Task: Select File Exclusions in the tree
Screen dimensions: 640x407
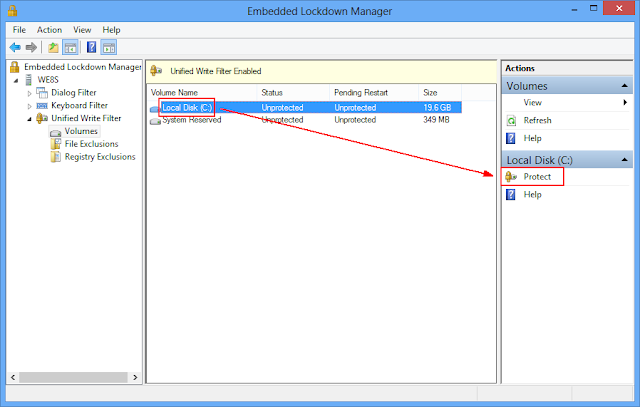Action: point(91,144)
